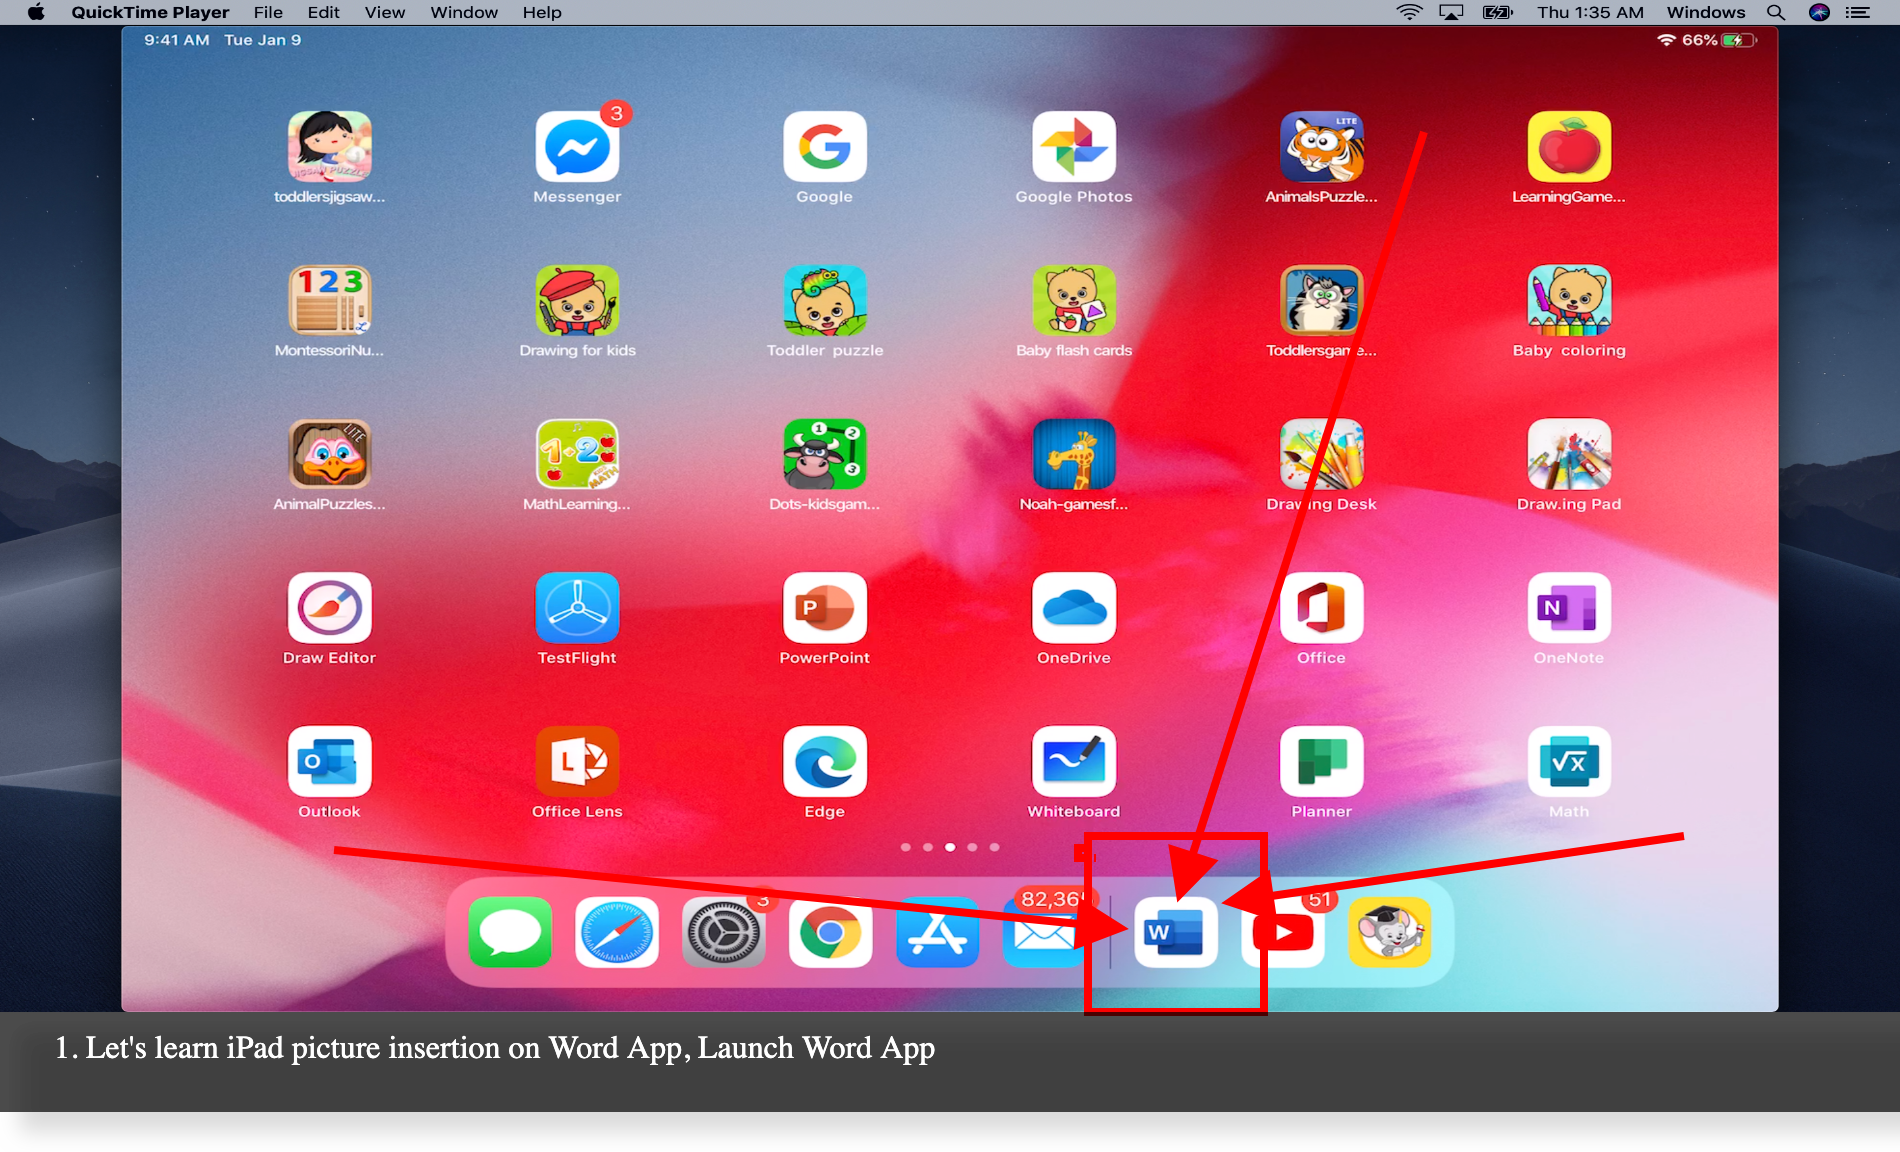Screen dimensions: 1900x1152
Task: Launch Drawing for kids app
Action: (x=577, y=300)
